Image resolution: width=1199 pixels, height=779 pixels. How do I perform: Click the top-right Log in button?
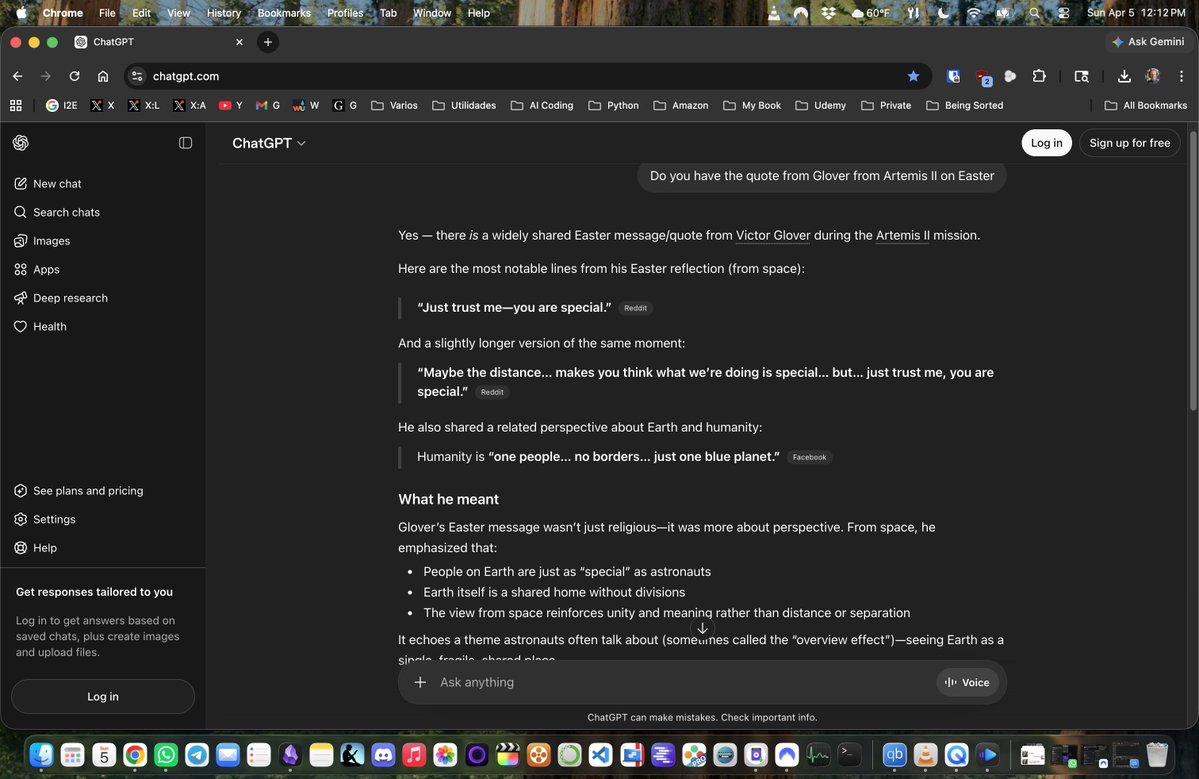pyautogui.click(x=1046, y=143)
